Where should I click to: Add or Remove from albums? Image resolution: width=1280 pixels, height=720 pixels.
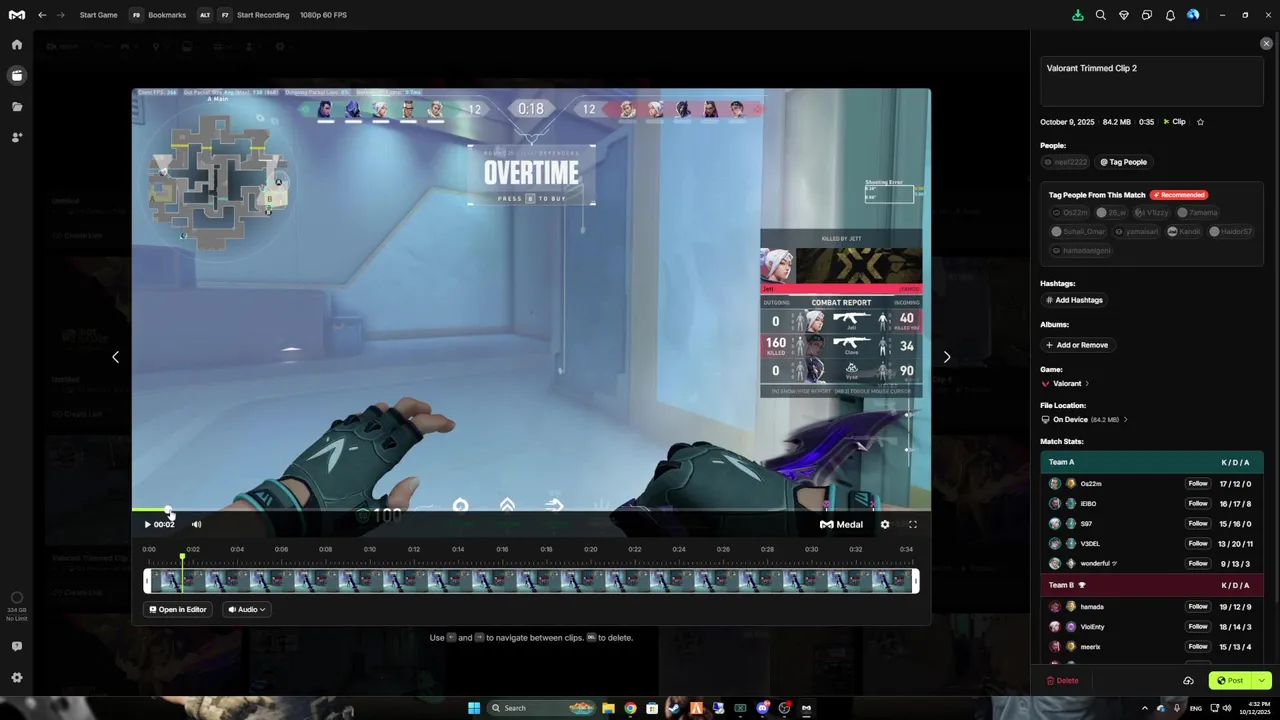[1077, 345]
